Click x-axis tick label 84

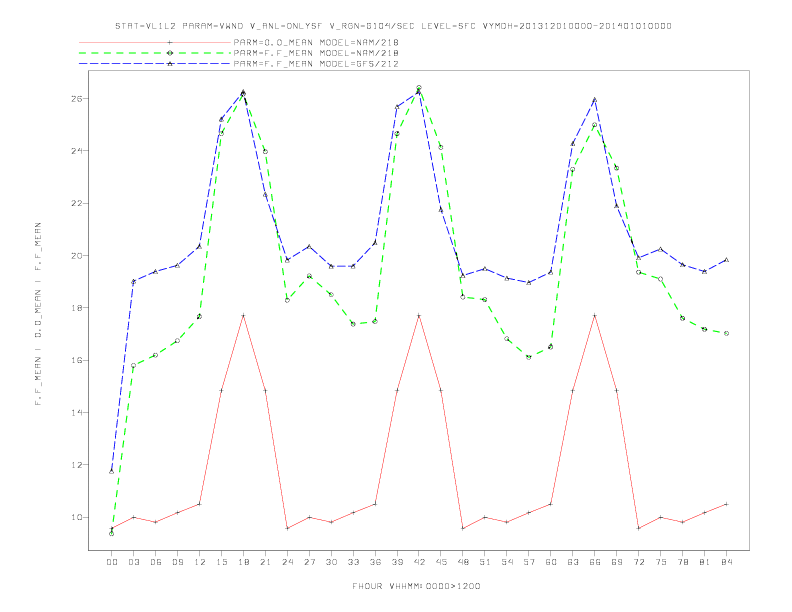point(726,562)
